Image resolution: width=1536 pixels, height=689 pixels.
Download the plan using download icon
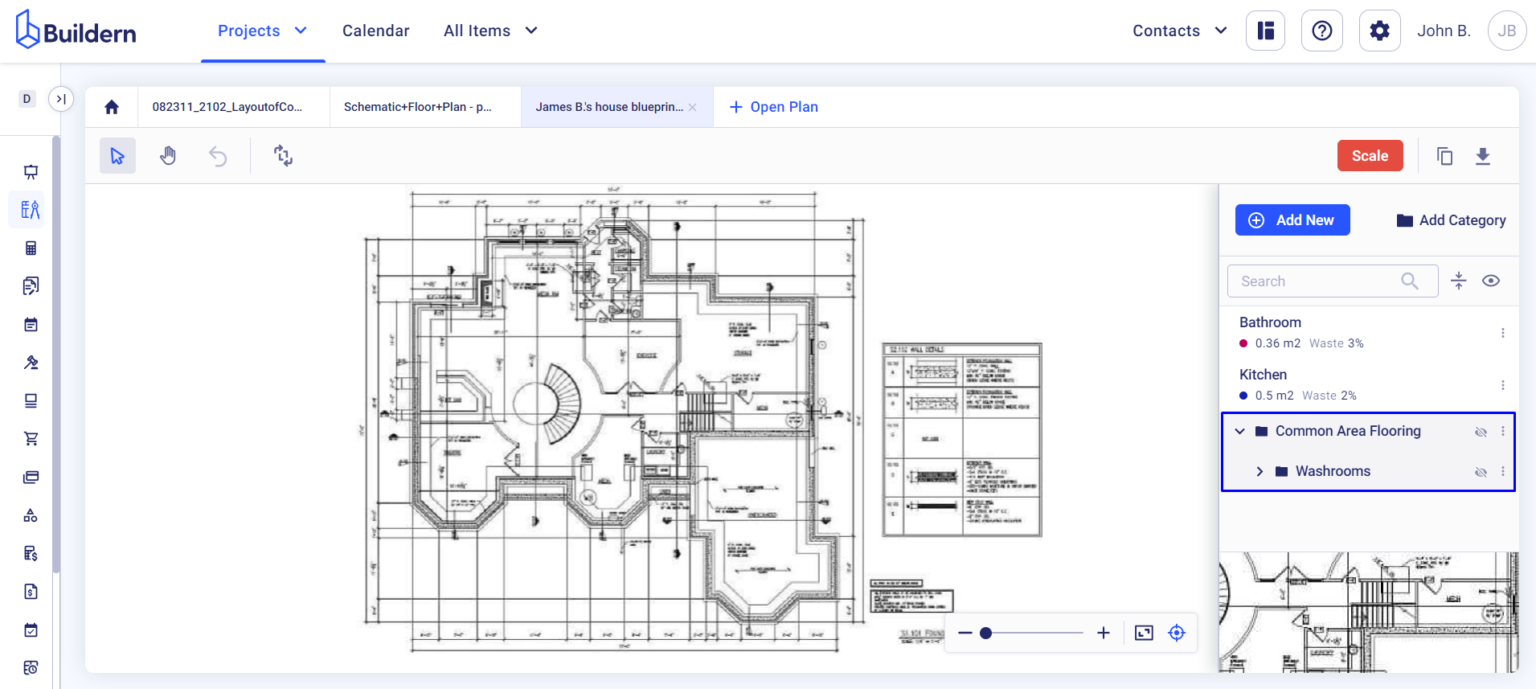click(x=1483, y=156)
